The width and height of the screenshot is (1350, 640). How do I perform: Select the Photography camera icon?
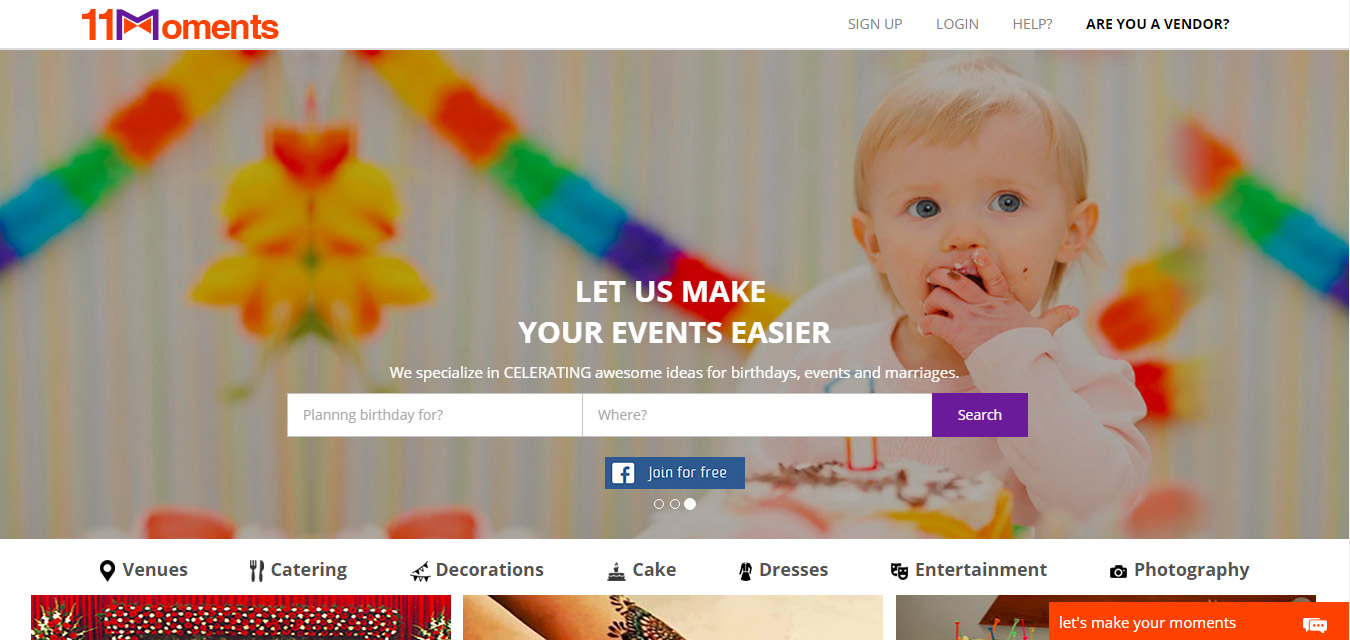1118,572
